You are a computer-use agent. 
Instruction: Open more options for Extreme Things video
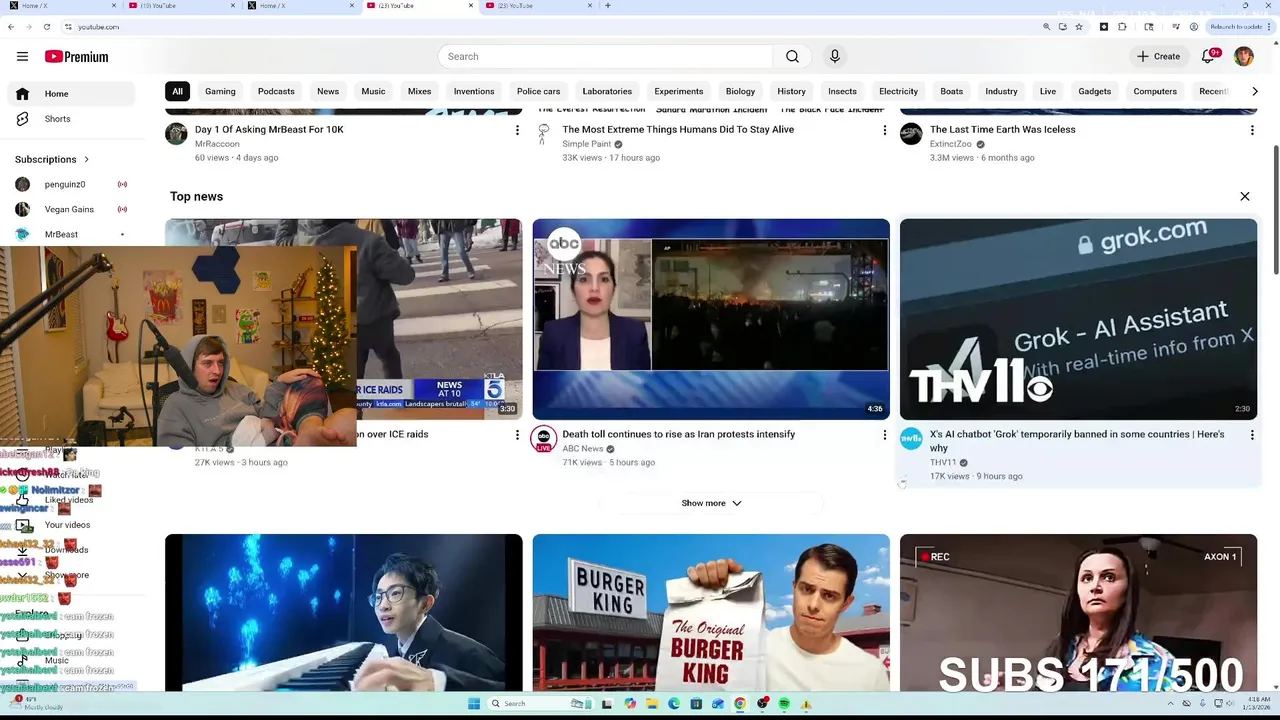884,130
